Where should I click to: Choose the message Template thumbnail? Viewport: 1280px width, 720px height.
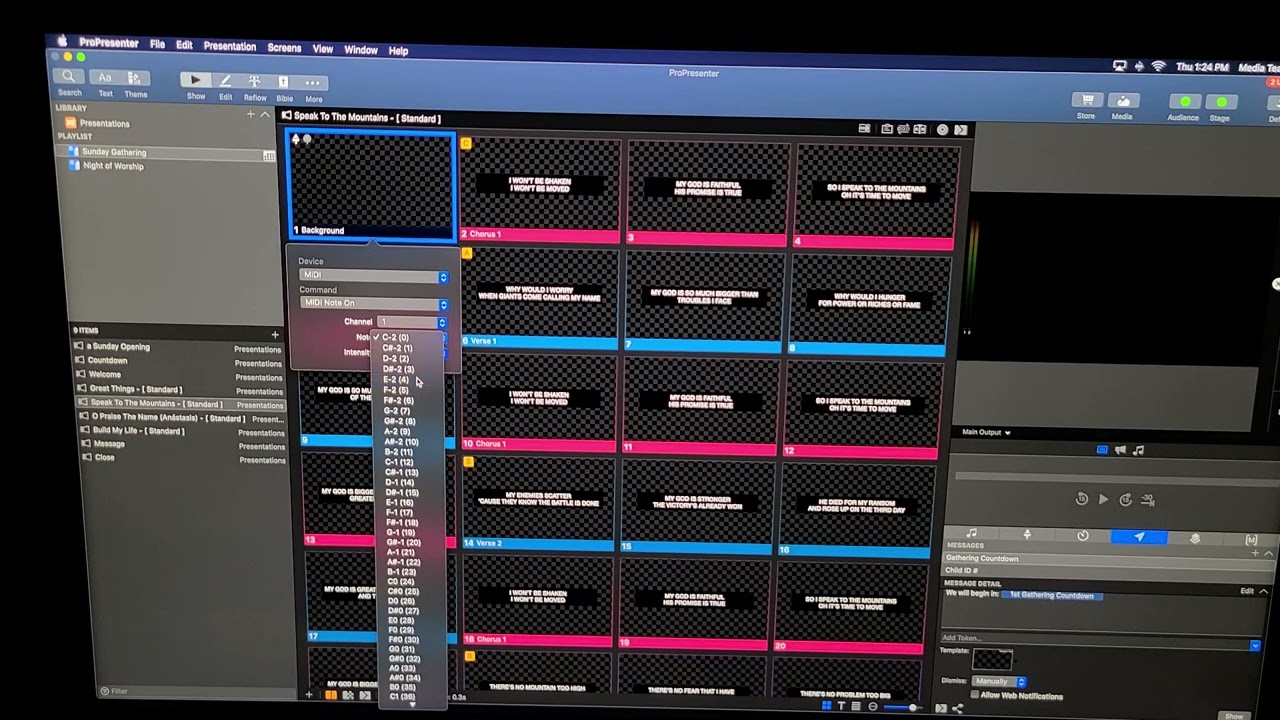click(993, 659)
